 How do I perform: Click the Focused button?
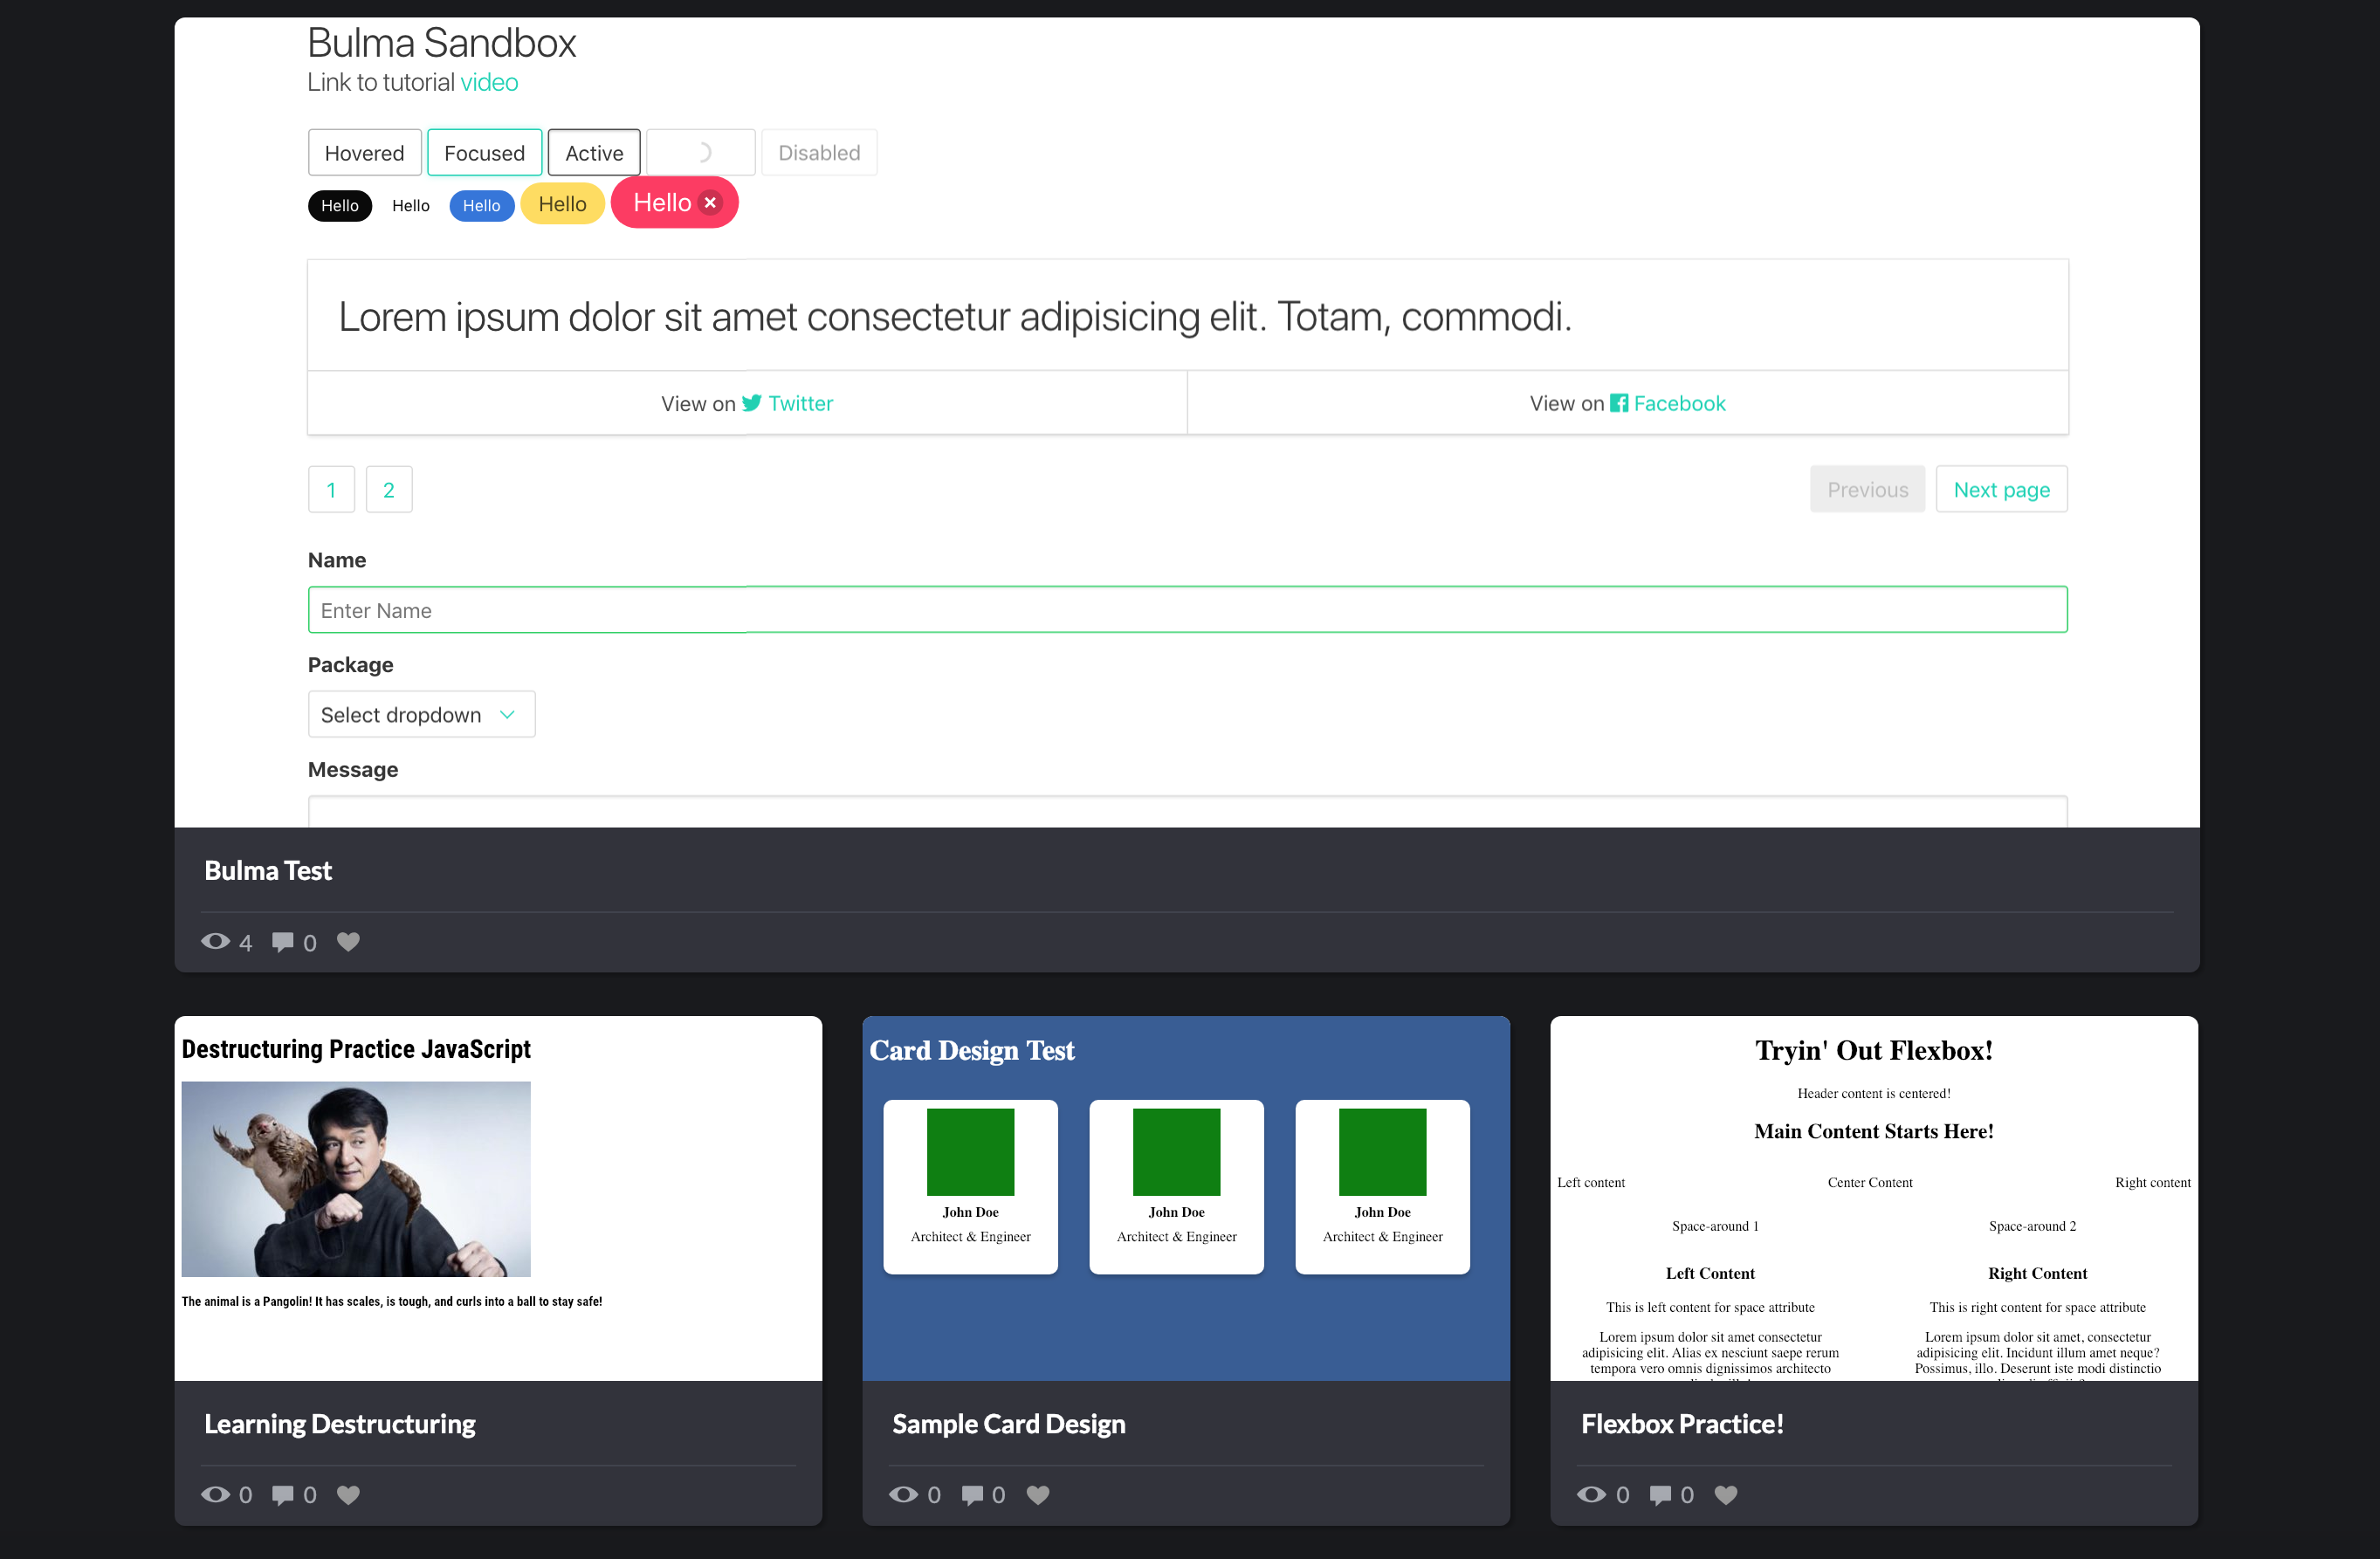click(x=485, y=152)
